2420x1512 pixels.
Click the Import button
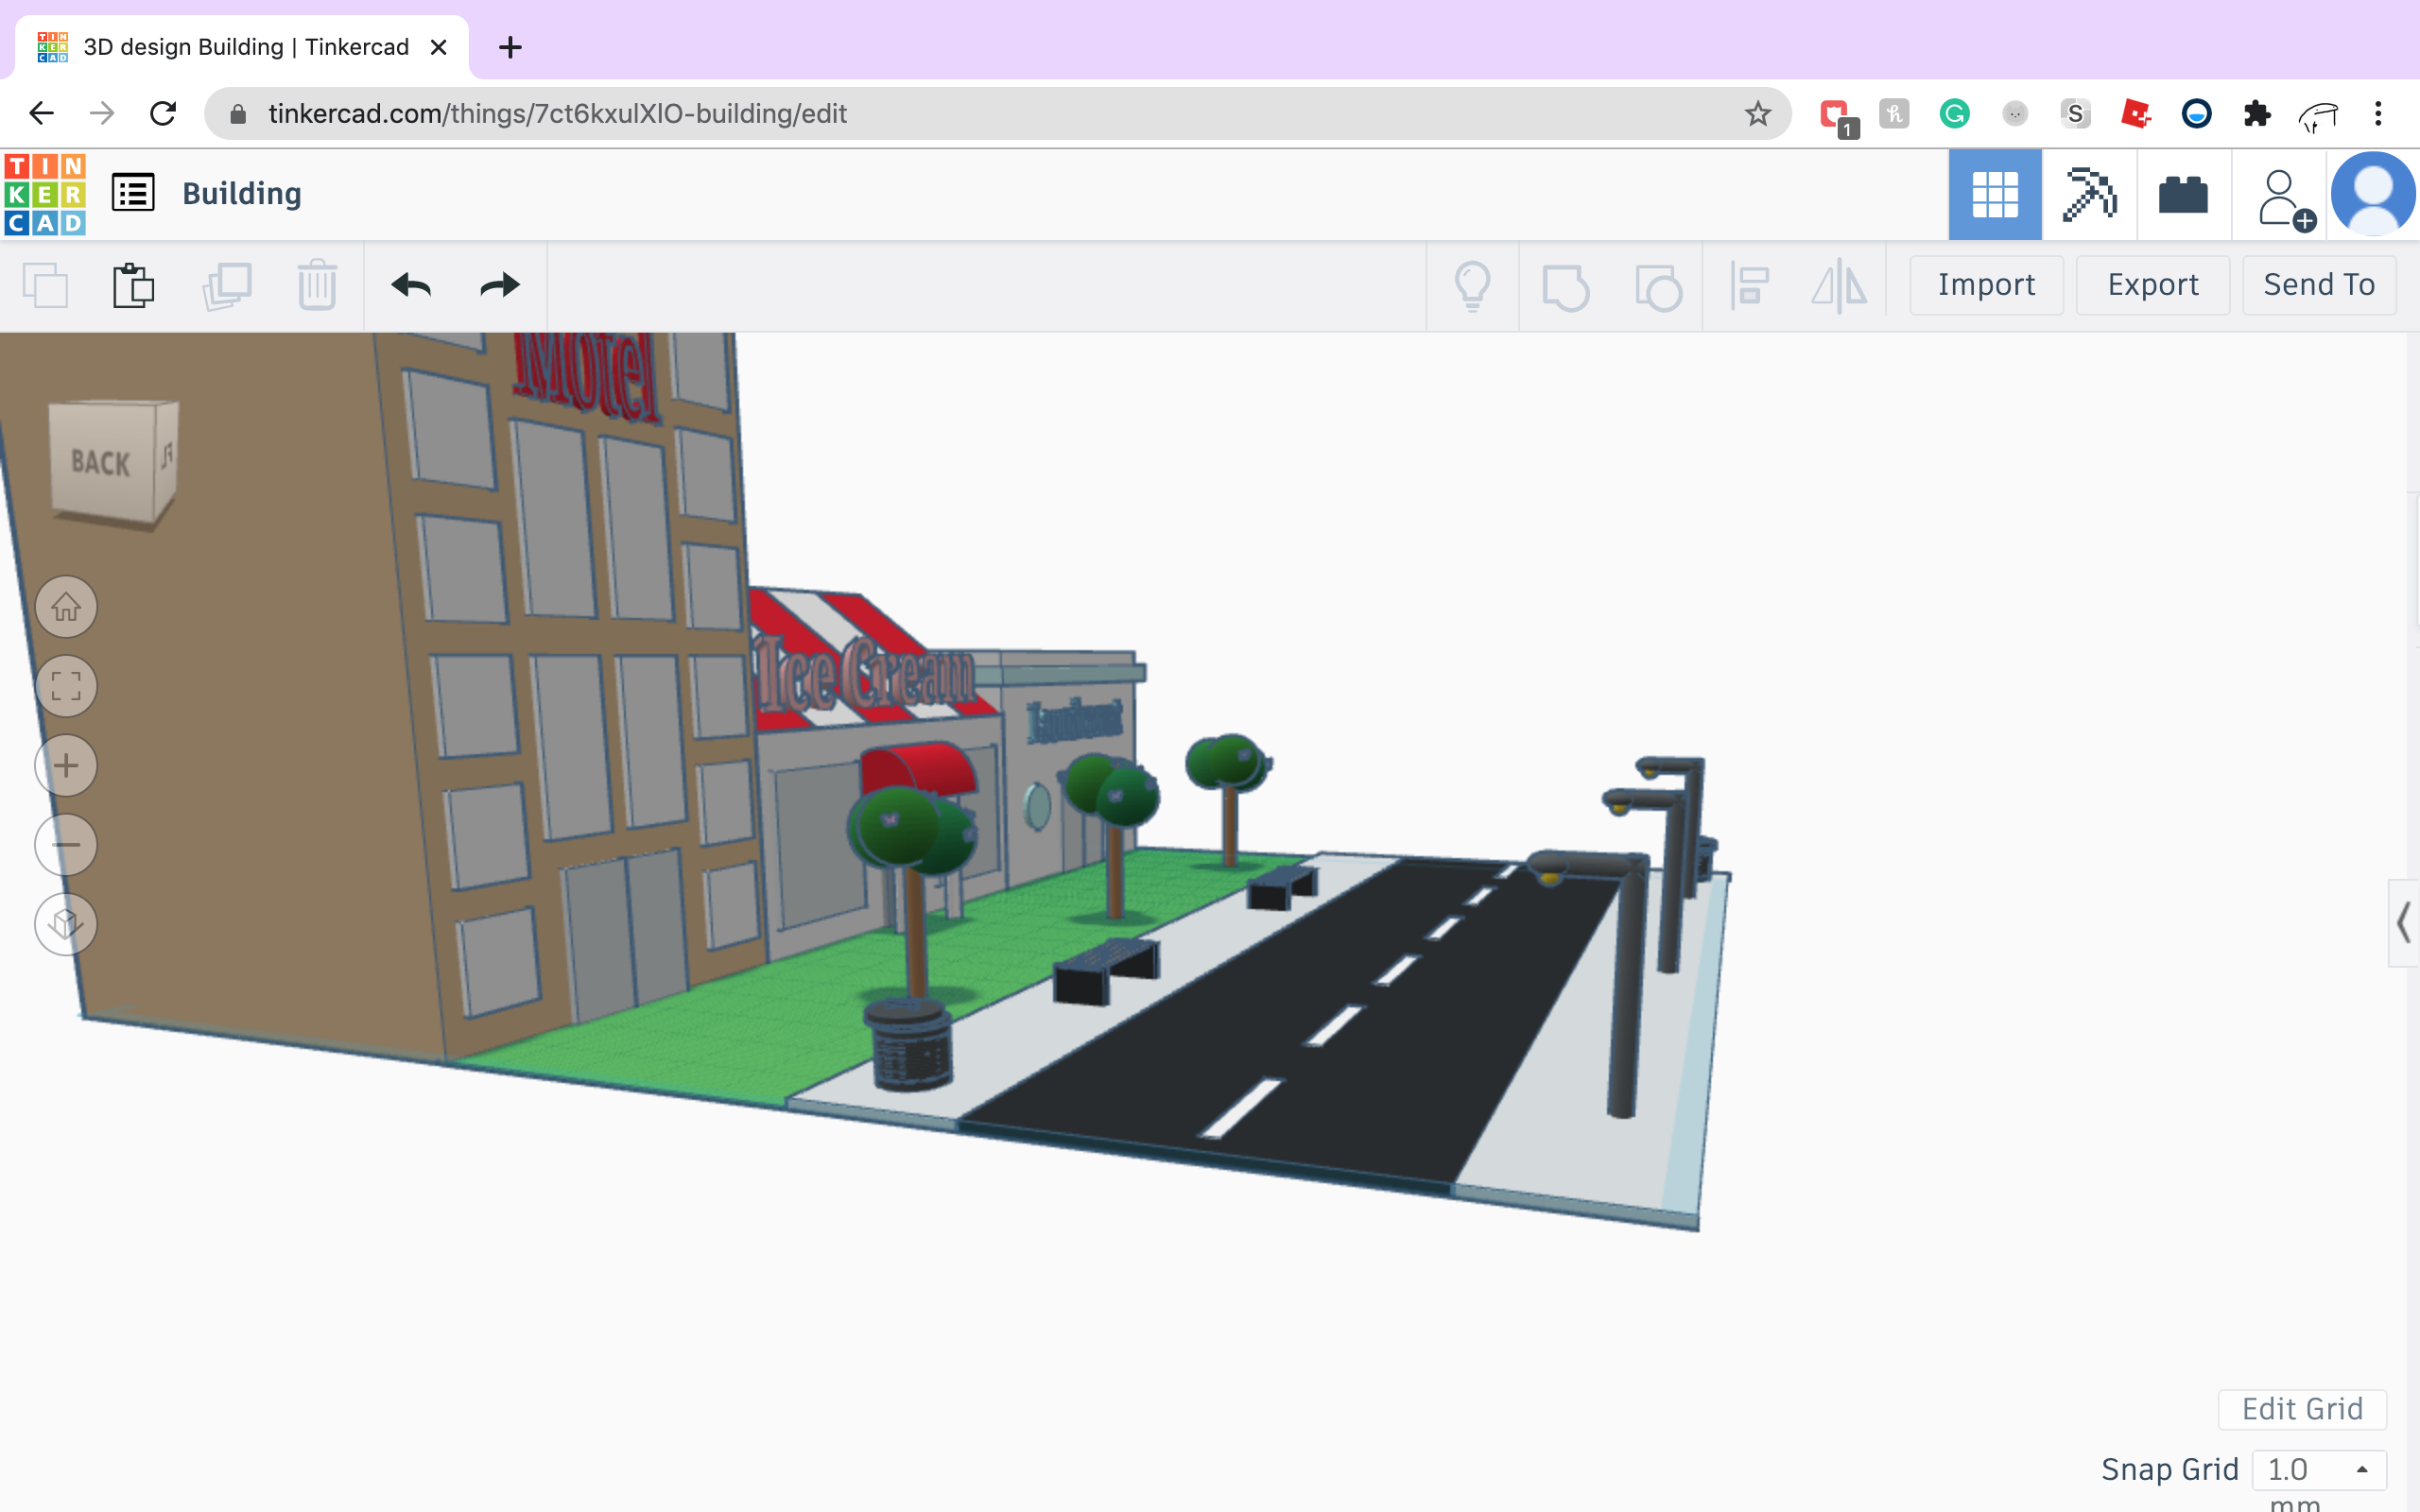pyautogui.click(x=1986, y=285)
